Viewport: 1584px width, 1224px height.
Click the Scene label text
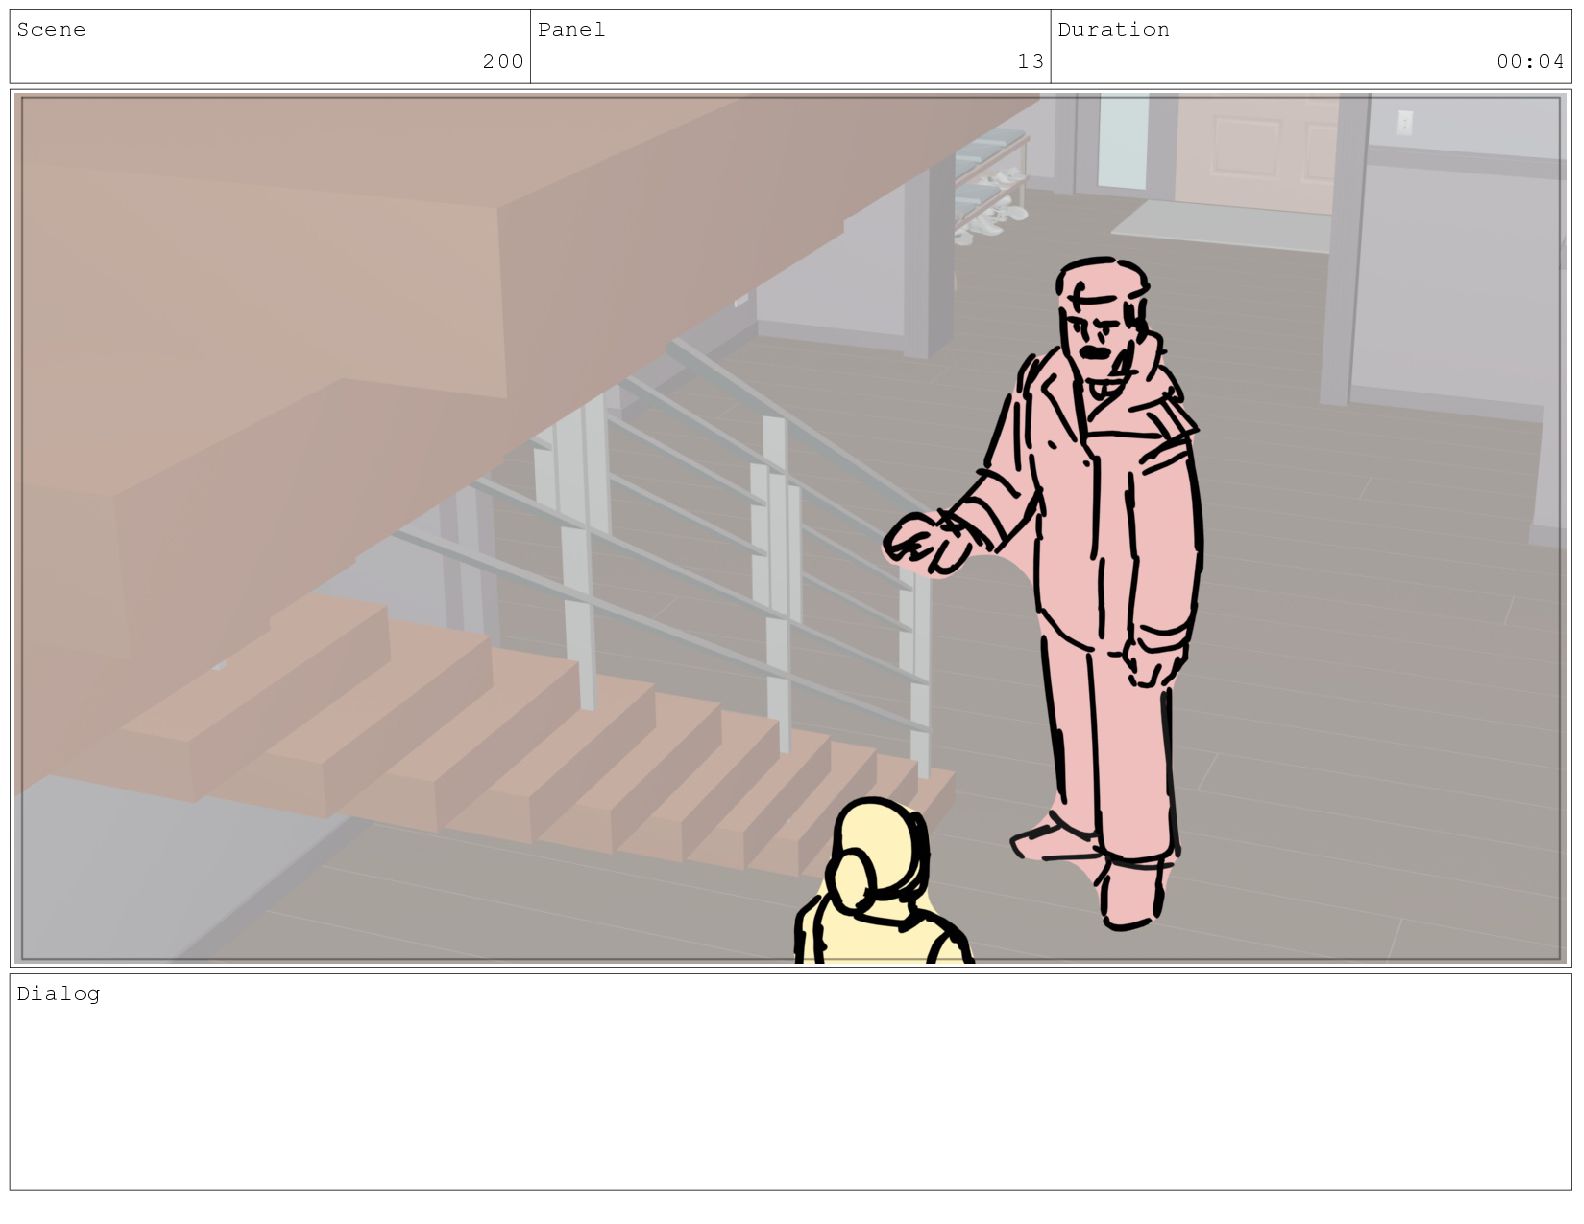[51, 30]
